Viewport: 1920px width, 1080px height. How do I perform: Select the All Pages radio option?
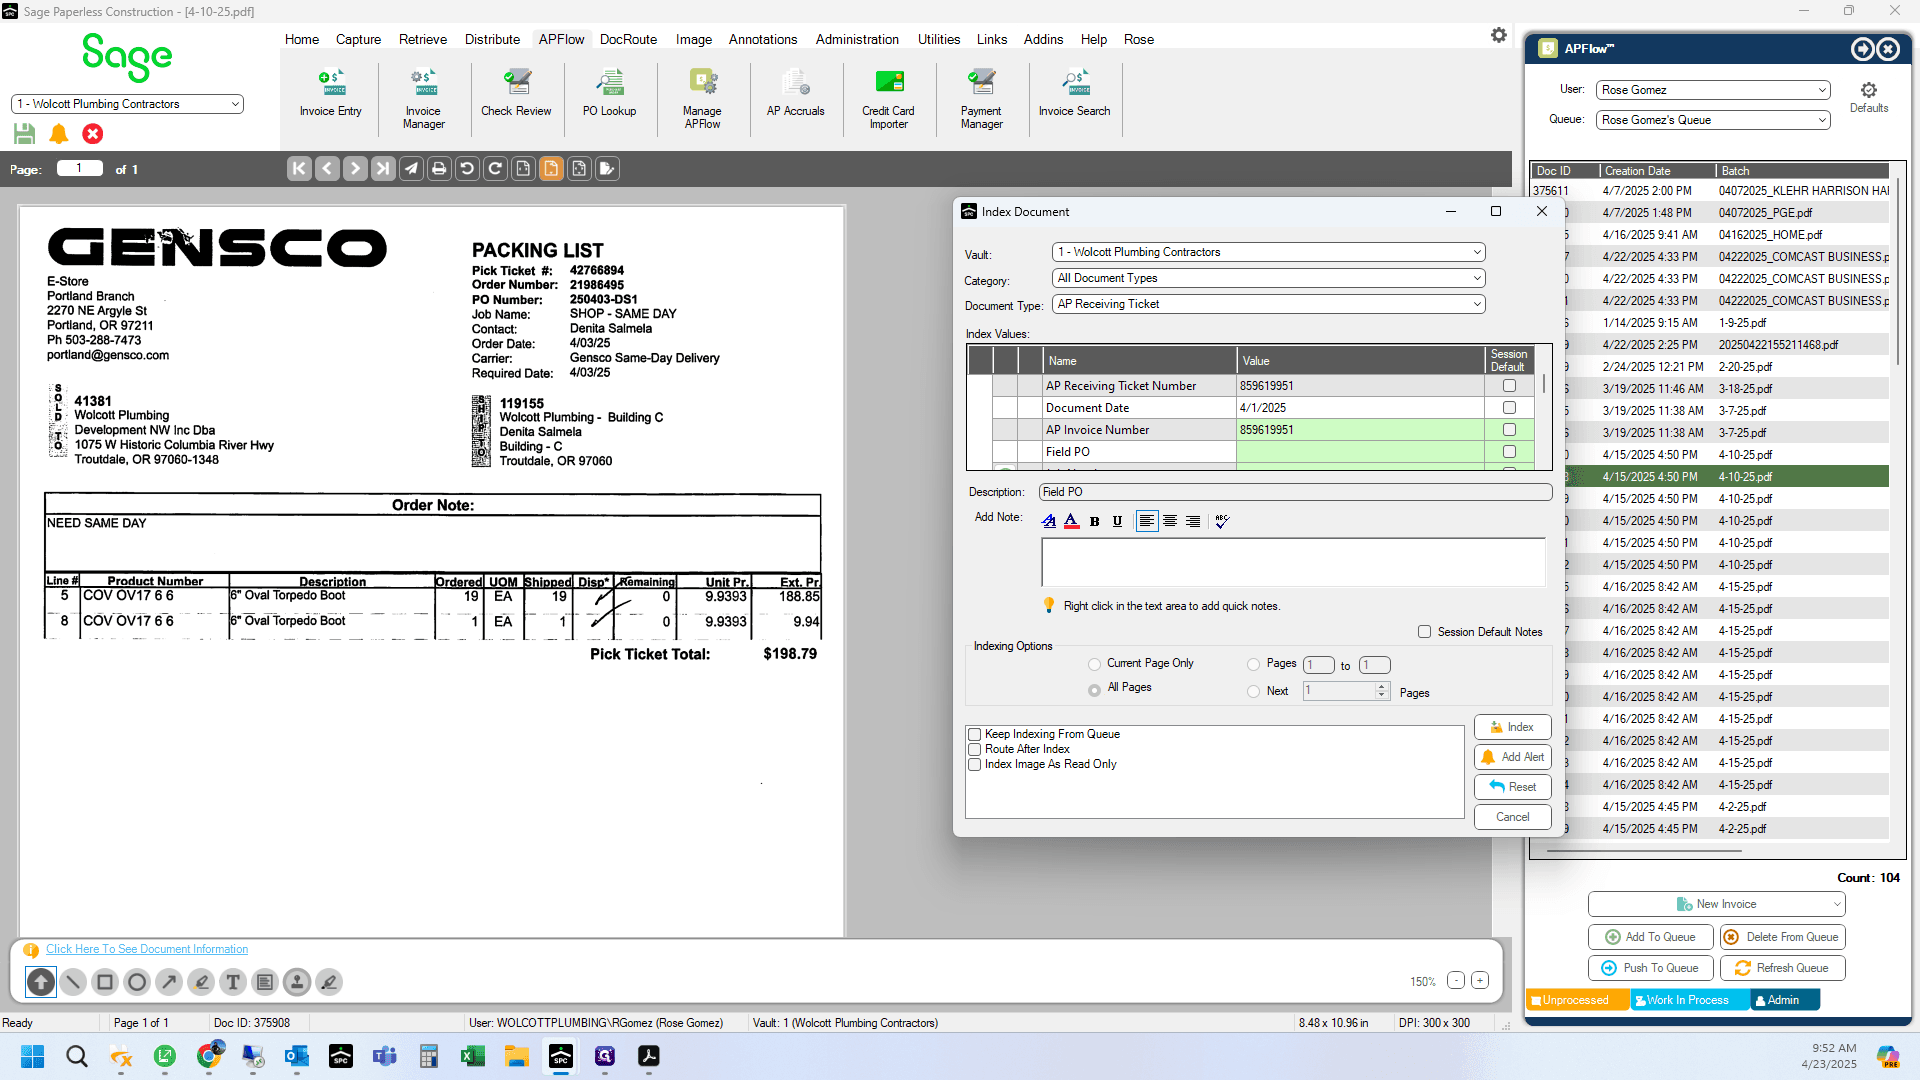1094,689
